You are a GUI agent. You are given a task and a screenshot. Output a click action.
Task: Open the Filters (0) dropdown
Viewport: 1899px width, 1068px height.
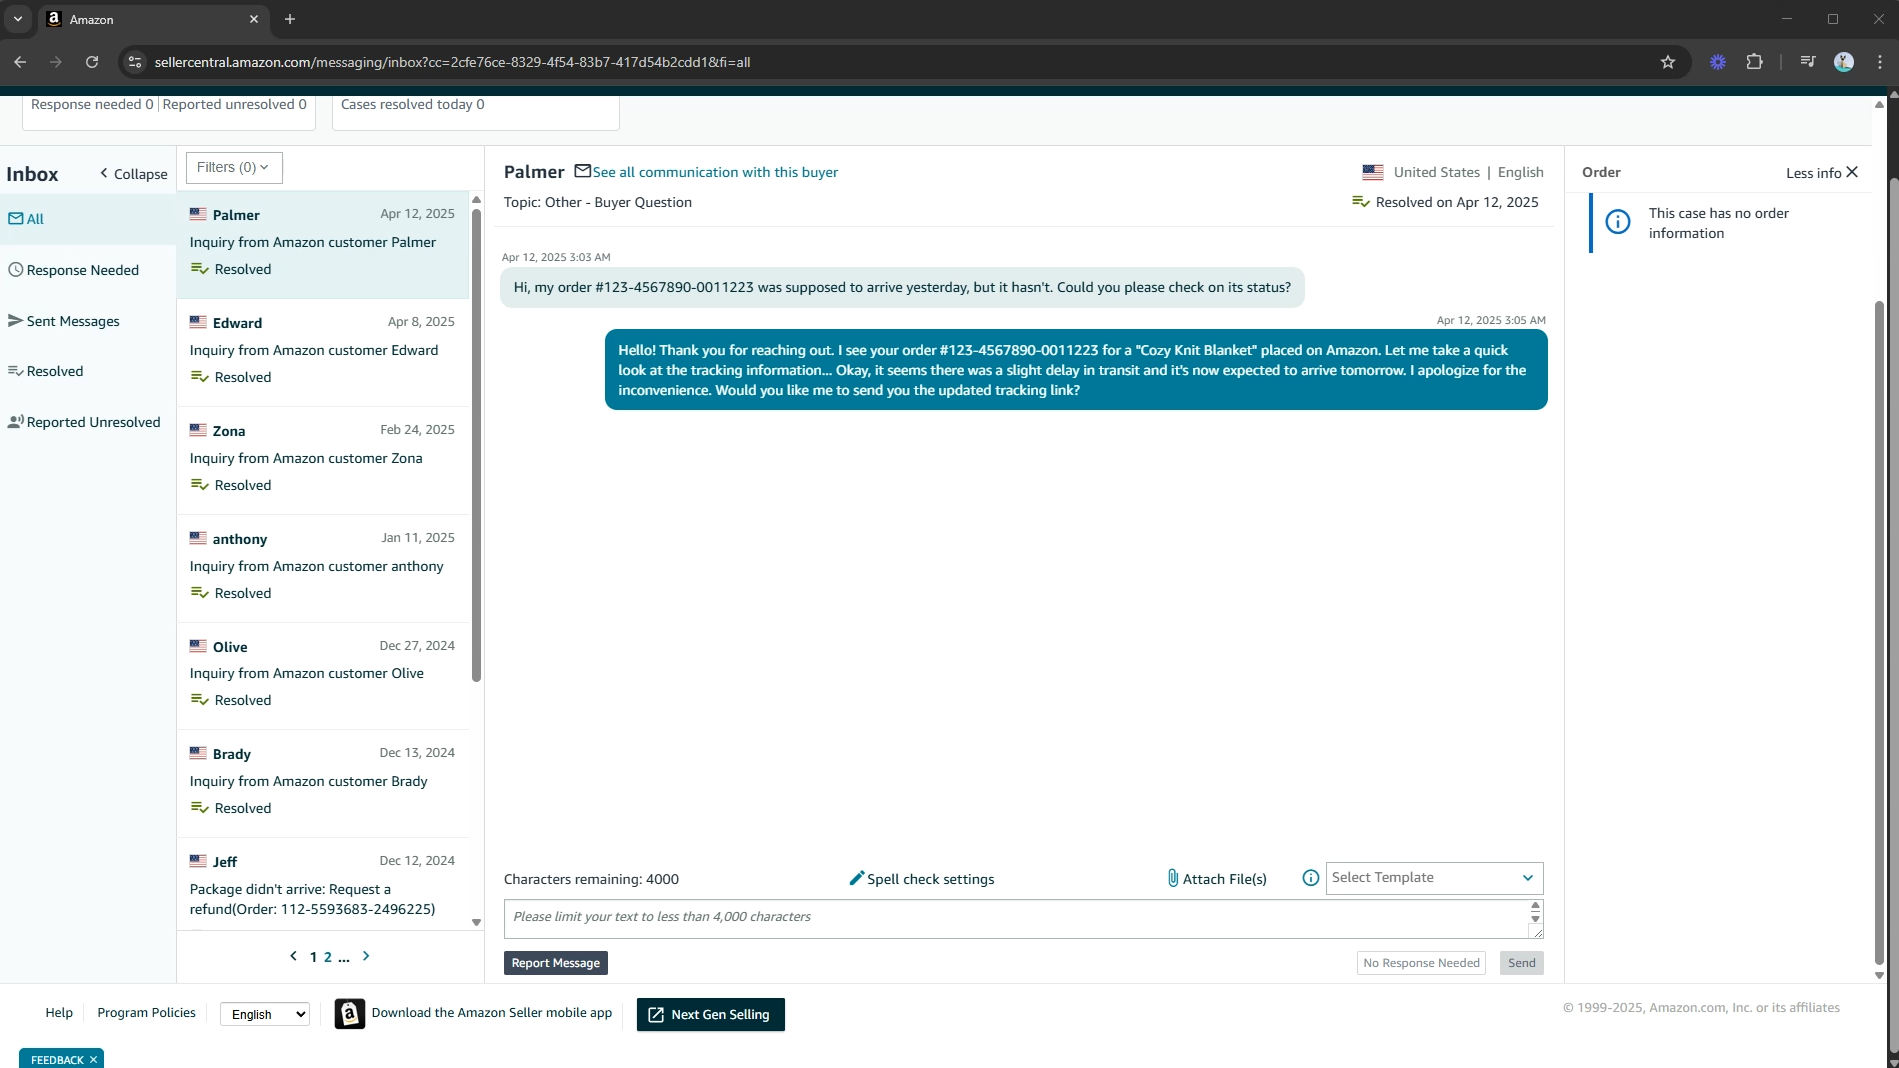tap(234, 168)
